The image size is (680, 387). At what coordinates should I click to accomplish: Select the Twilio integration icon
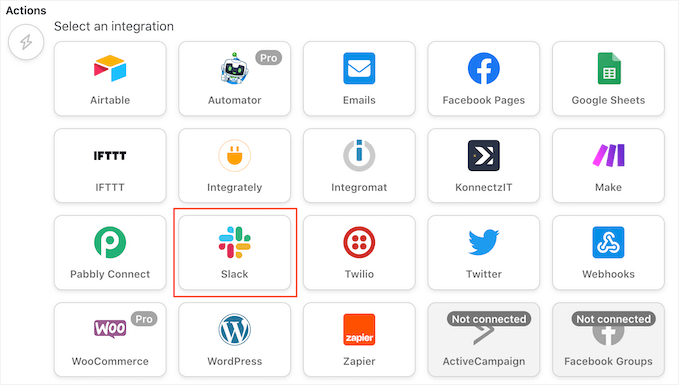pyautogui.click(x=359, y=242)
